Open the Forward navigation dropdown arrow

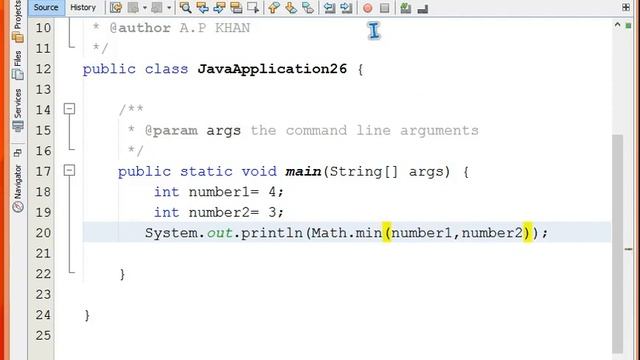click(169, 8)
